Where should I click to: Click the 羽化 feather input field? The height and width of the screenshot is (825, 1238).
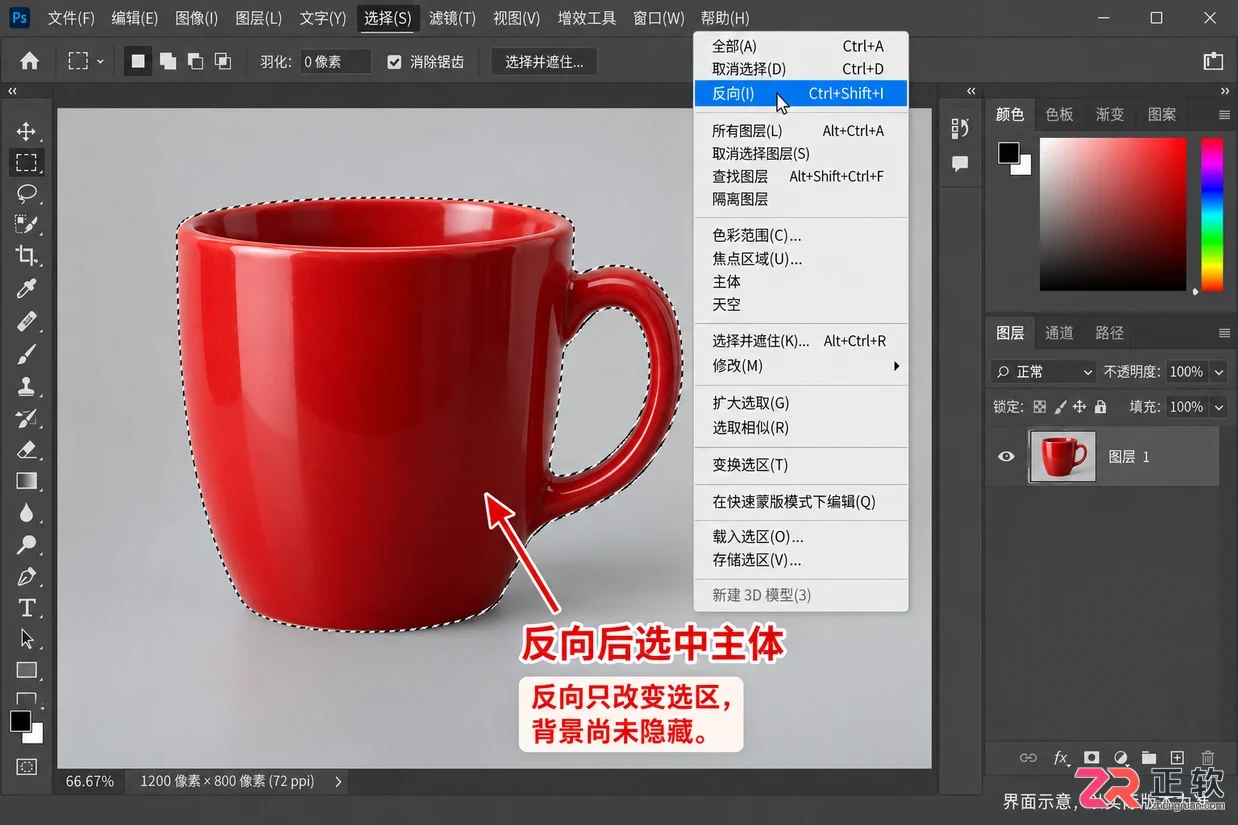coord(335,62)
